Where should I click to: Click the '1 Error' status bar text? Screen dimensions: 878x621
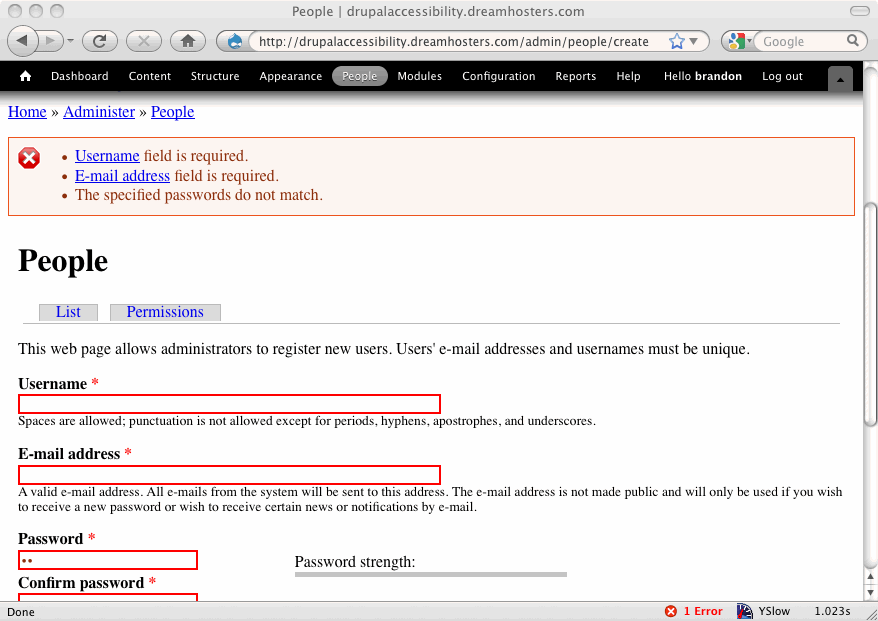703,611
